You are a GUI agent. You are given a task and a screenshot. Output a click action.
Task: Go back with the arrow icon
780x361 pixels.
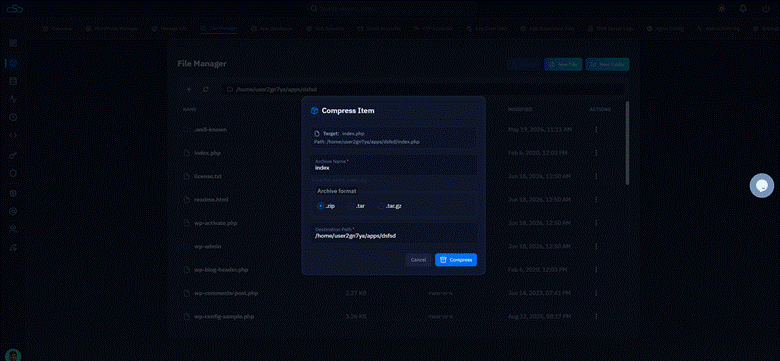[x=189, y=90]
